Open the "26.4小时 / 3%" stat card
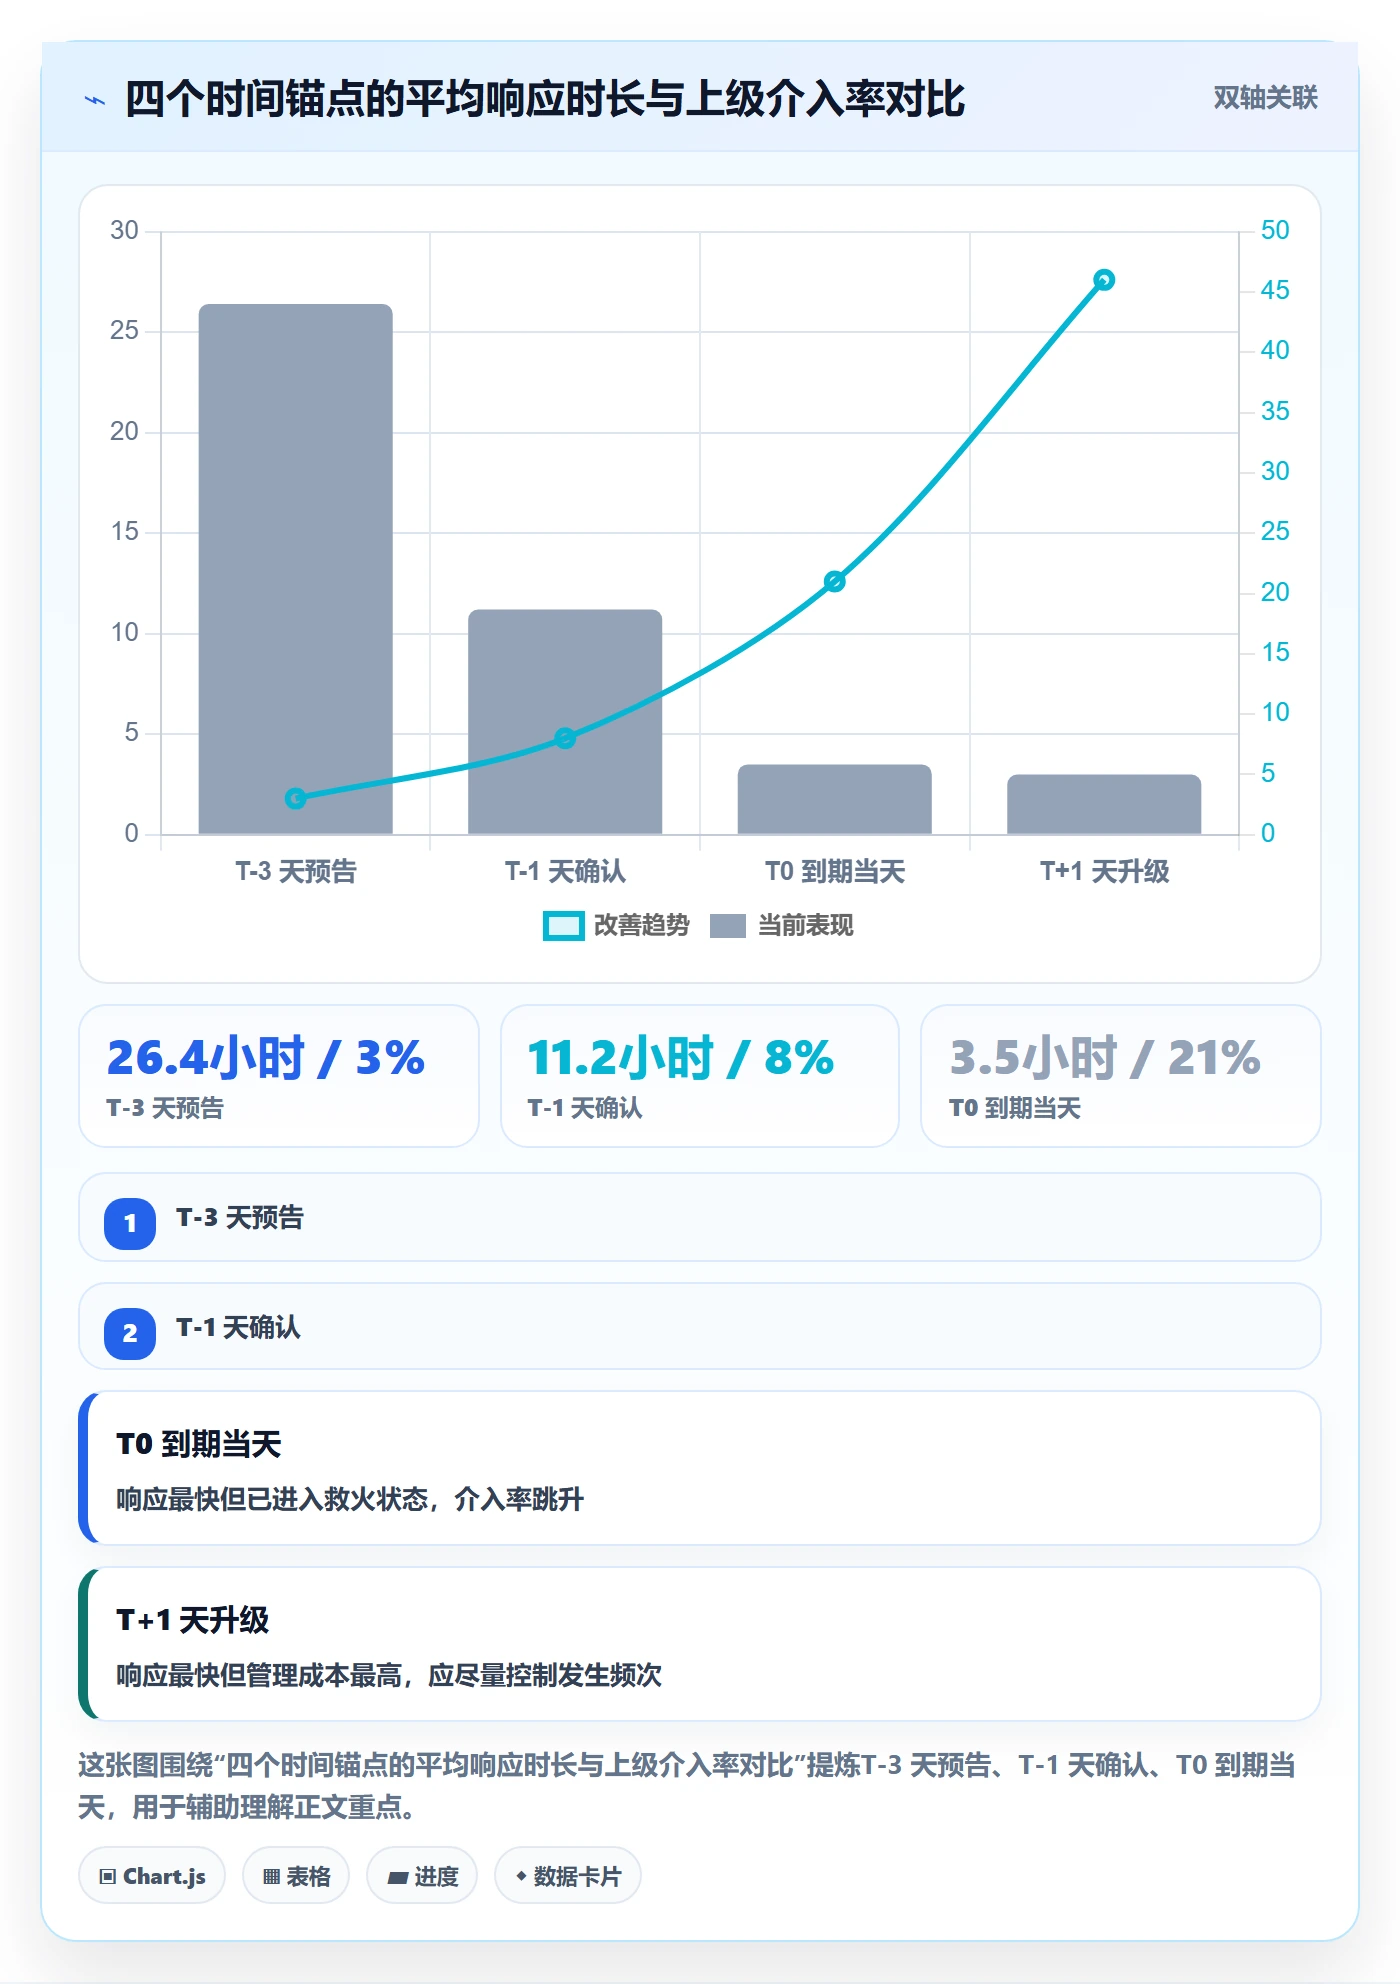Viewport: 1400px width, 1984px height. (x=279, y=1076)
